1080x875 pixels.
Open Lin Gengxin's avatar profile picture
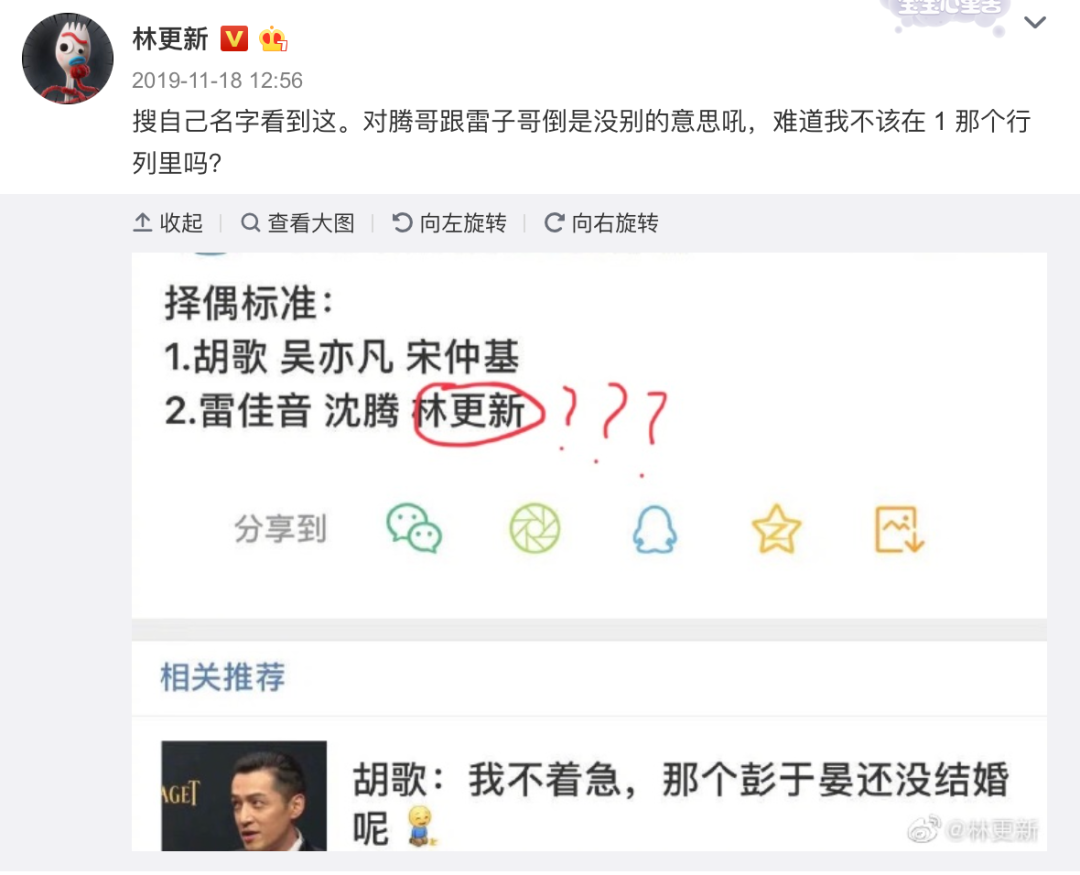coord(68,59)
